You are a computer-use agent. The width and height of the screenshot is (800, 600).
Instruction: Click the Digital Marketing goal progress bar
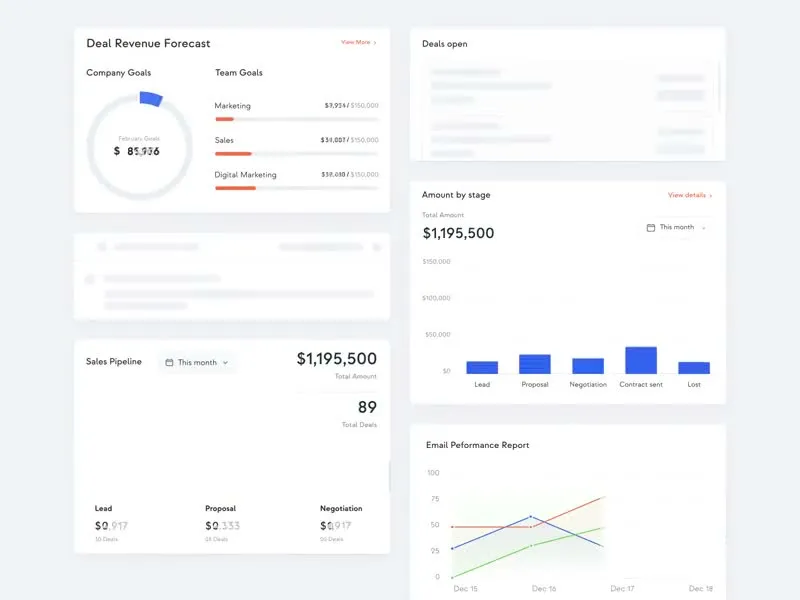coord(296,188)
